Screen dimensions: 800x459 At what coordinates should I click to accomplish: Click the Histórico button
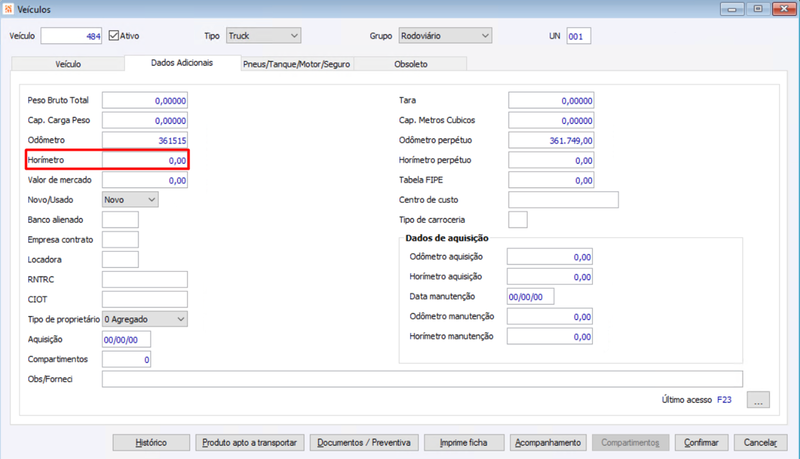(x=151, y=443)
